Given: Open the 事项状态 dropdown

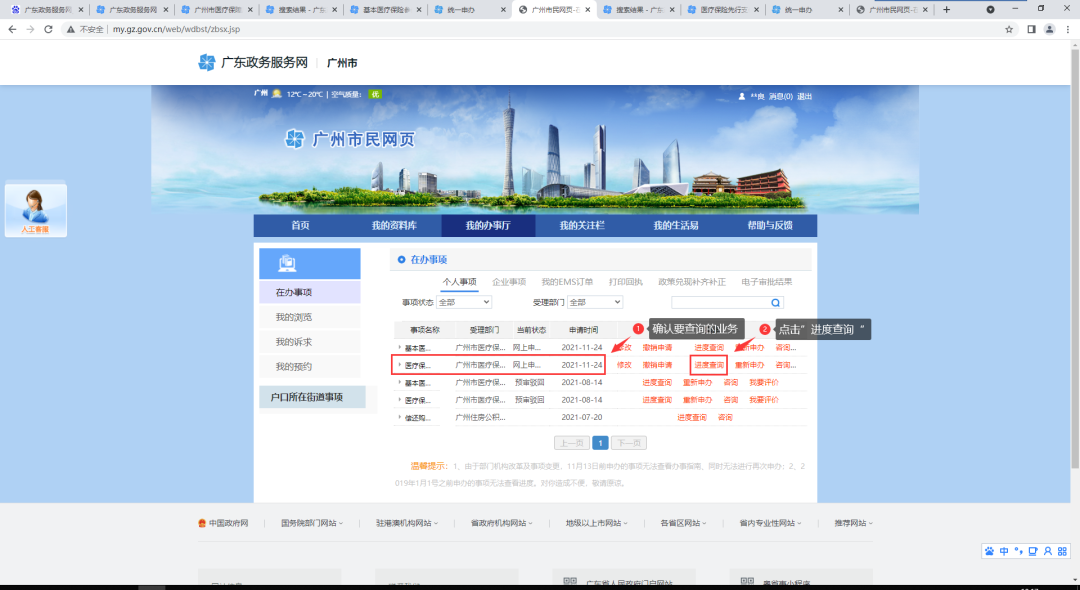Looking at the screenshot, I should (x=464, y=302).
